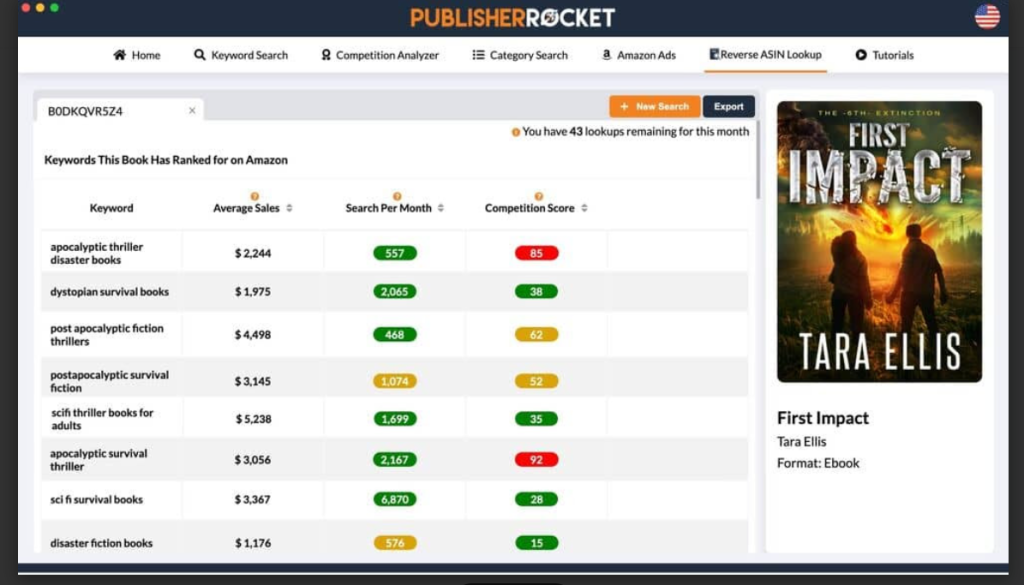Click the Category Search list icon
The width and height of the screenshot is (1024, 585).
pyautogui.click(x=479, y=55)
